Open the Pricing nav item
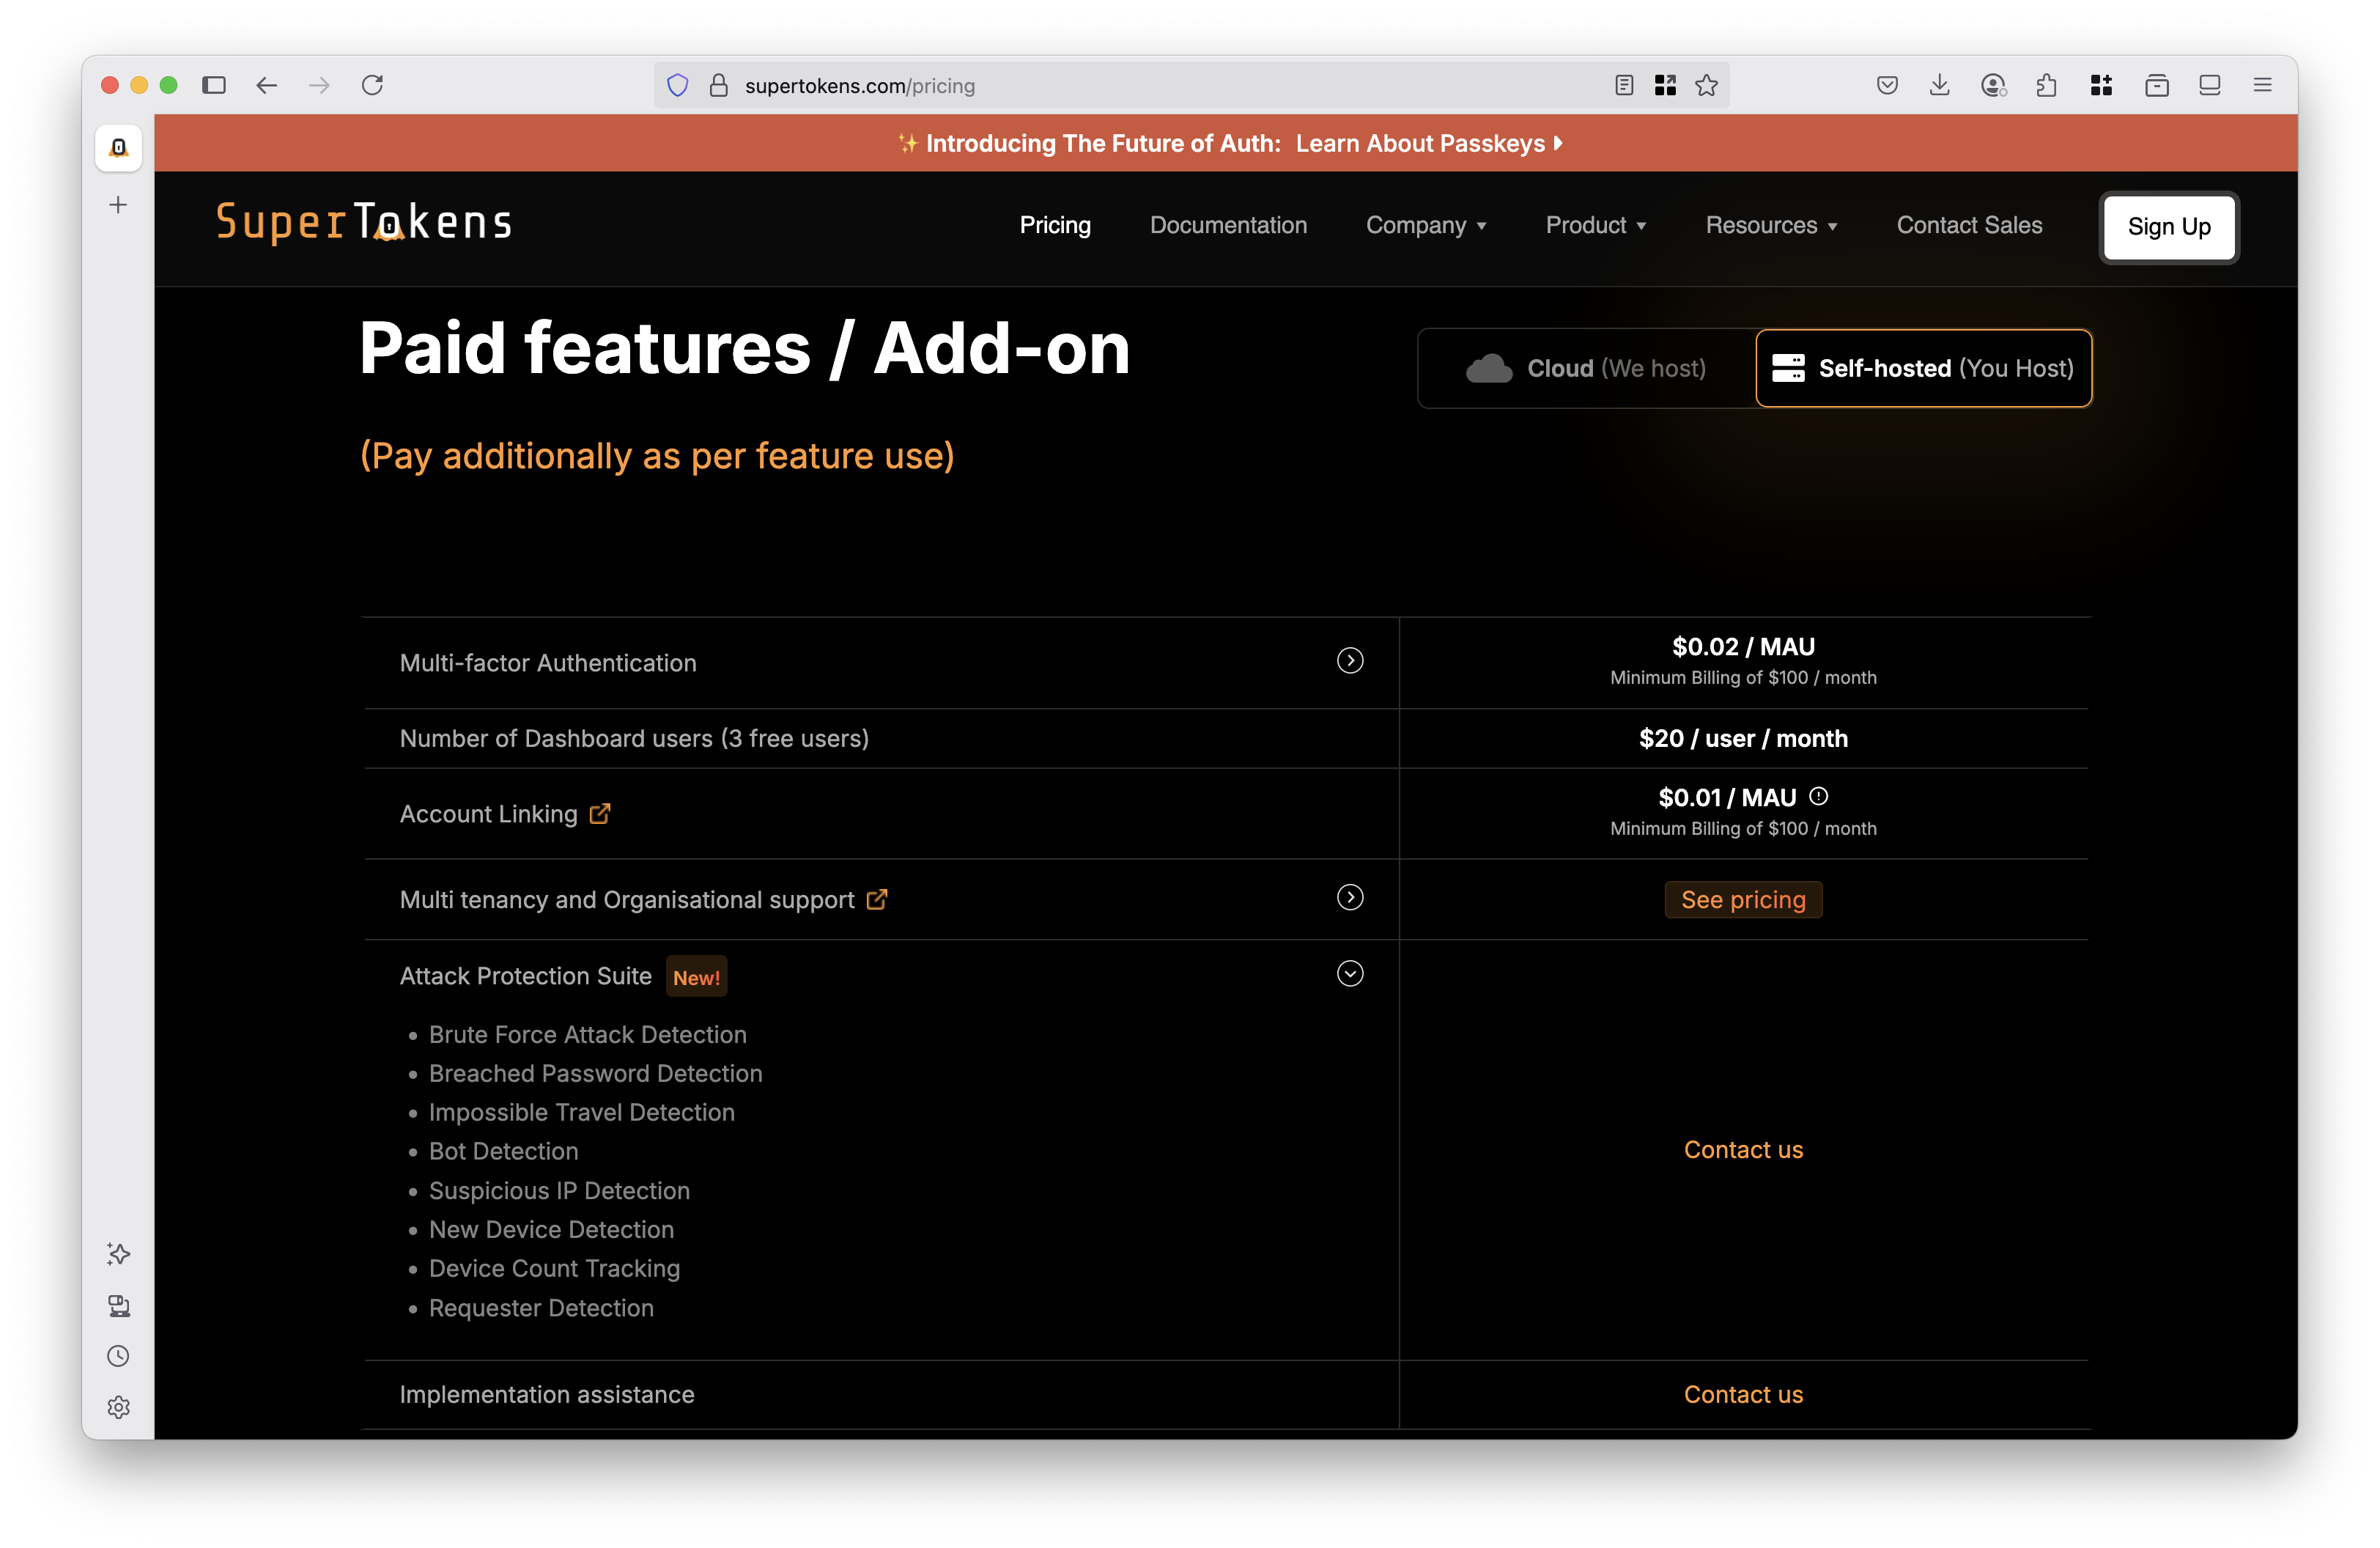Screen dimensions: 2380x1548 (x=1054, y=226)
